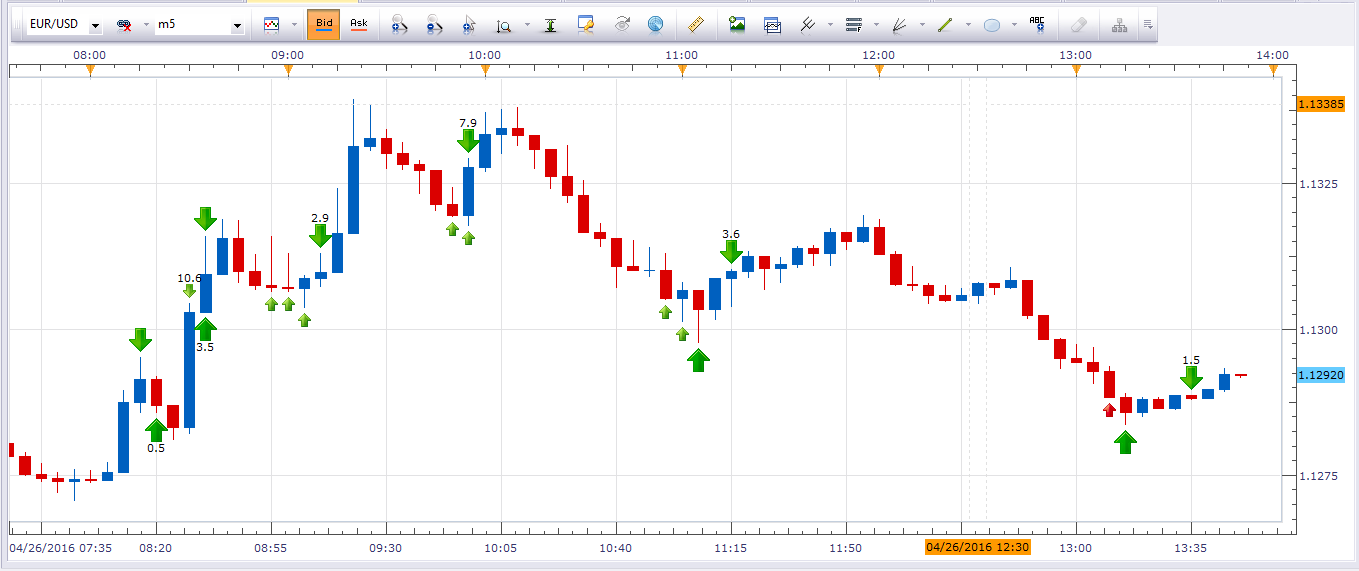Click the chart window template icon
The image size is (1359, 571).
point(772,24)
